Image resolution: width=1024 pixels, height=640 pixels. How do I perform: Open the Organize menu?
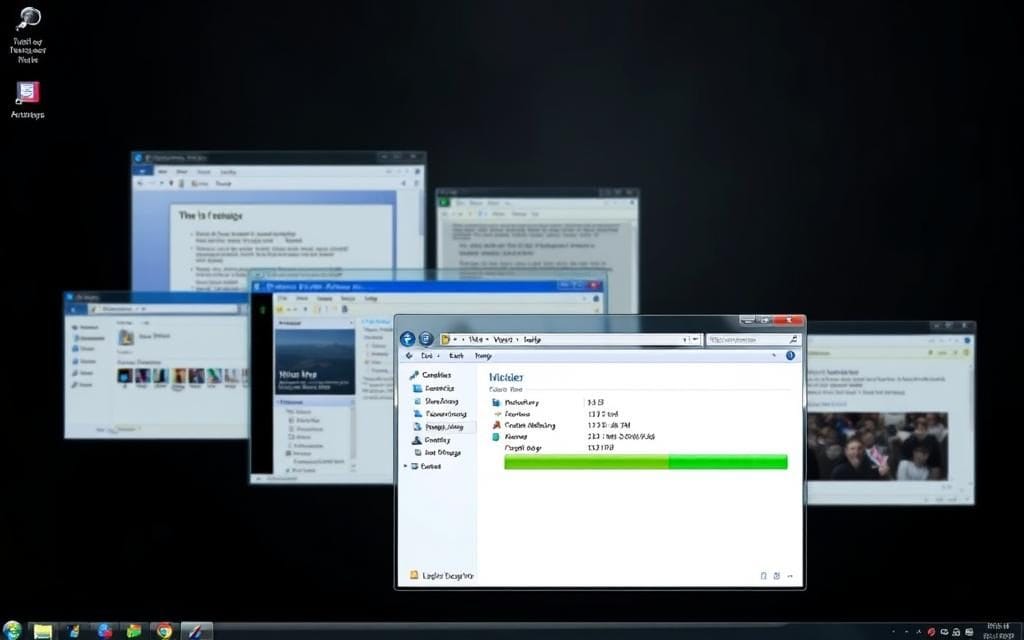(x=427, y=355)
